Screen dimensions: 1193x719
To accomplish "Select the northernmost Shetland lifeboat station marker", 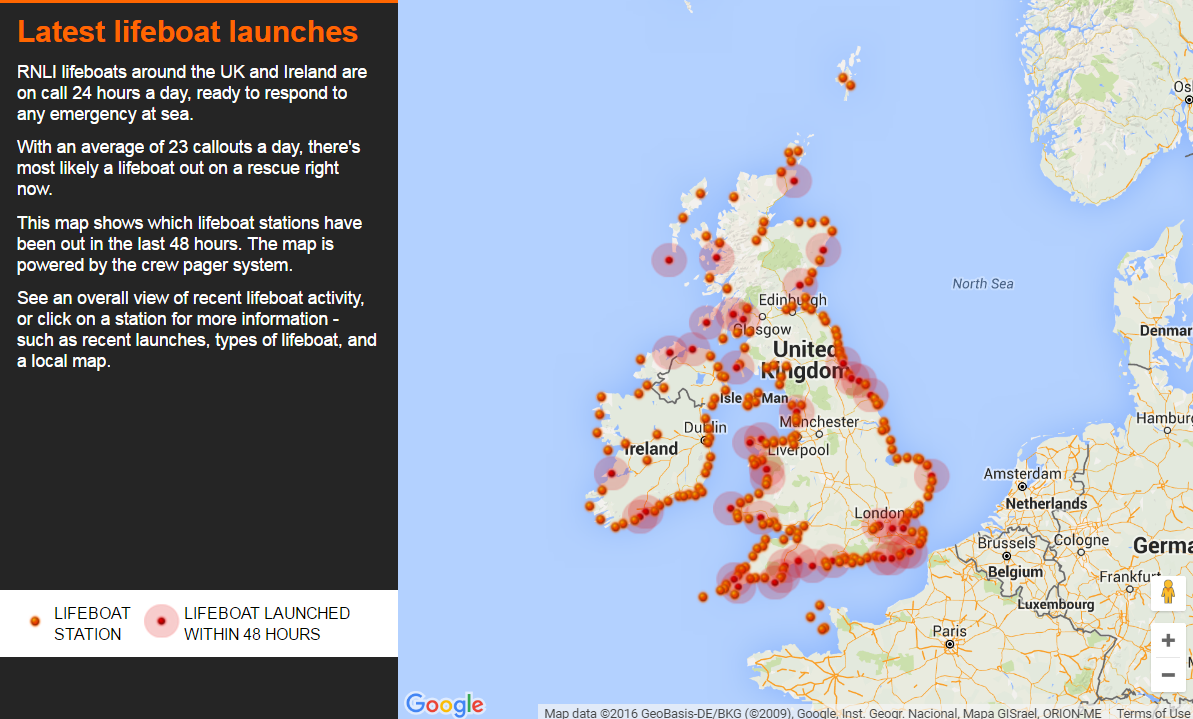I will (x=842, y=78).
